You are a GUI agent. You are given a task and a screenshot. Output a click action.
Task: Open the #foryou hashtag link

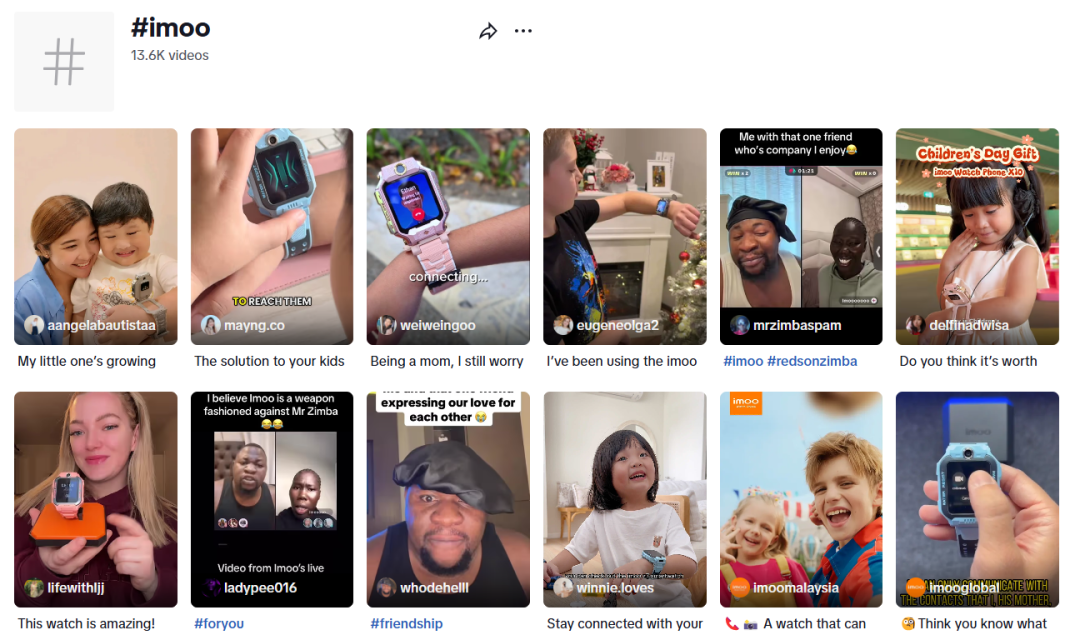click(219, 623)
